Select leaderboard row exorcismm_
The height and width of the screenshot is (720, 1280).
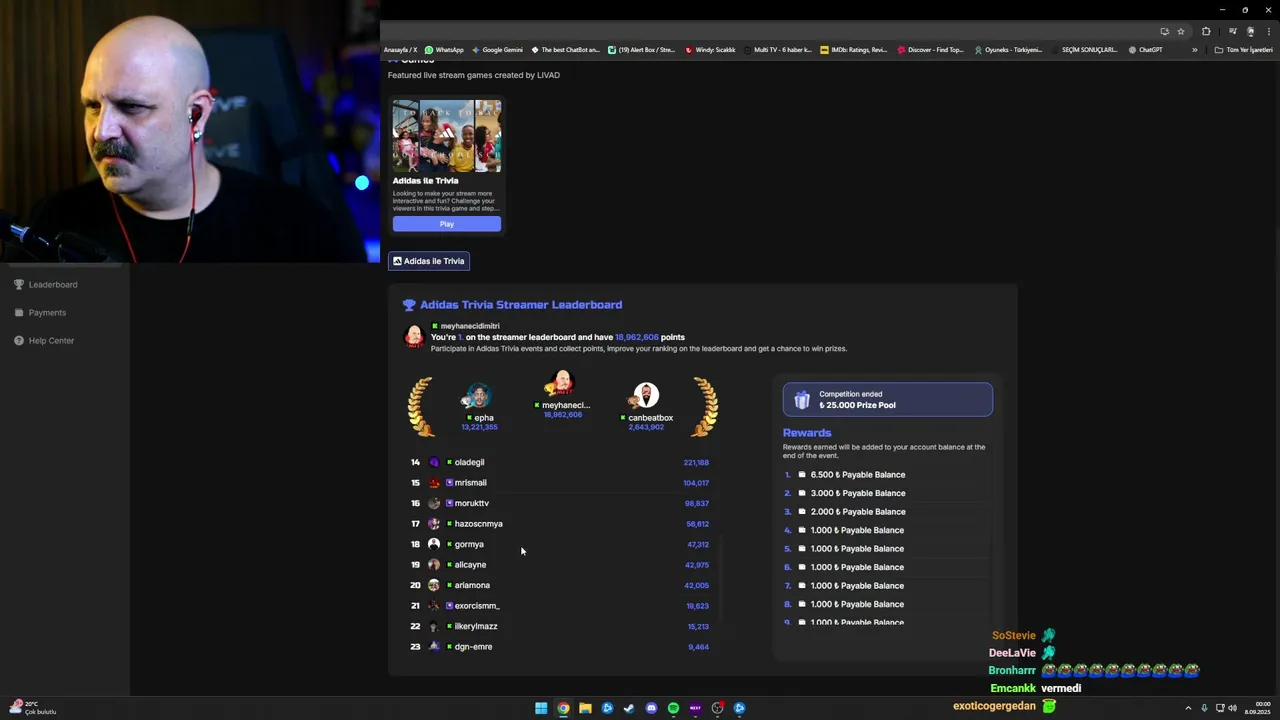(560, 606)
